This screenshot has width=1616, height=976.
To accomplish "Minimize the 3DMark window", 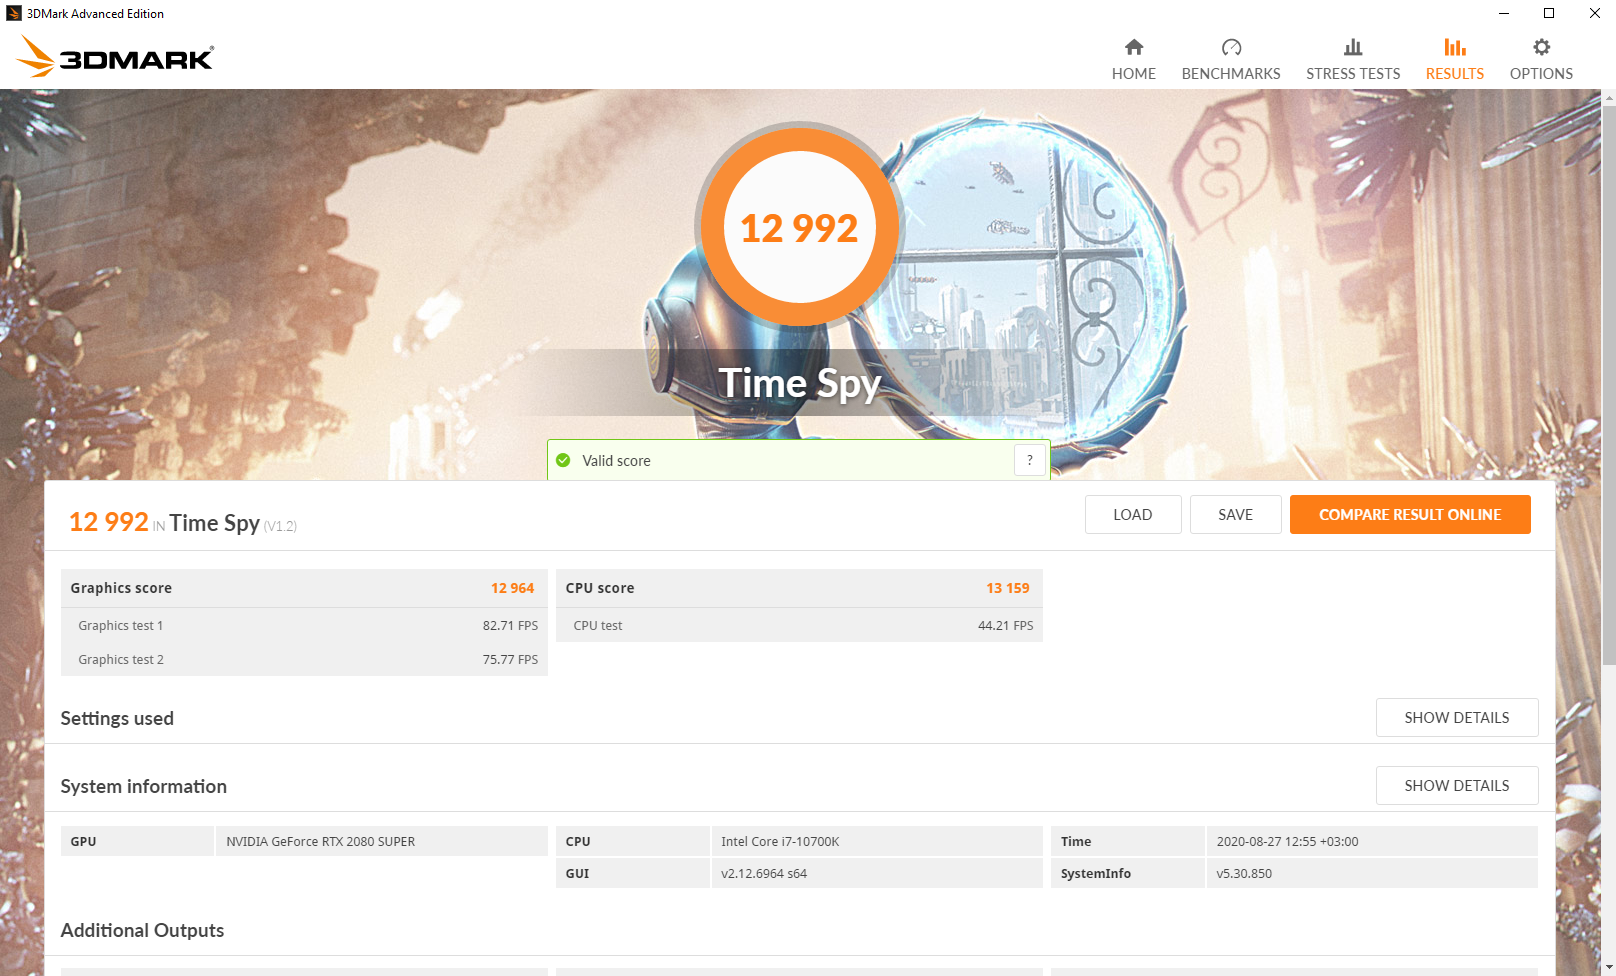I will [1504, 13].
